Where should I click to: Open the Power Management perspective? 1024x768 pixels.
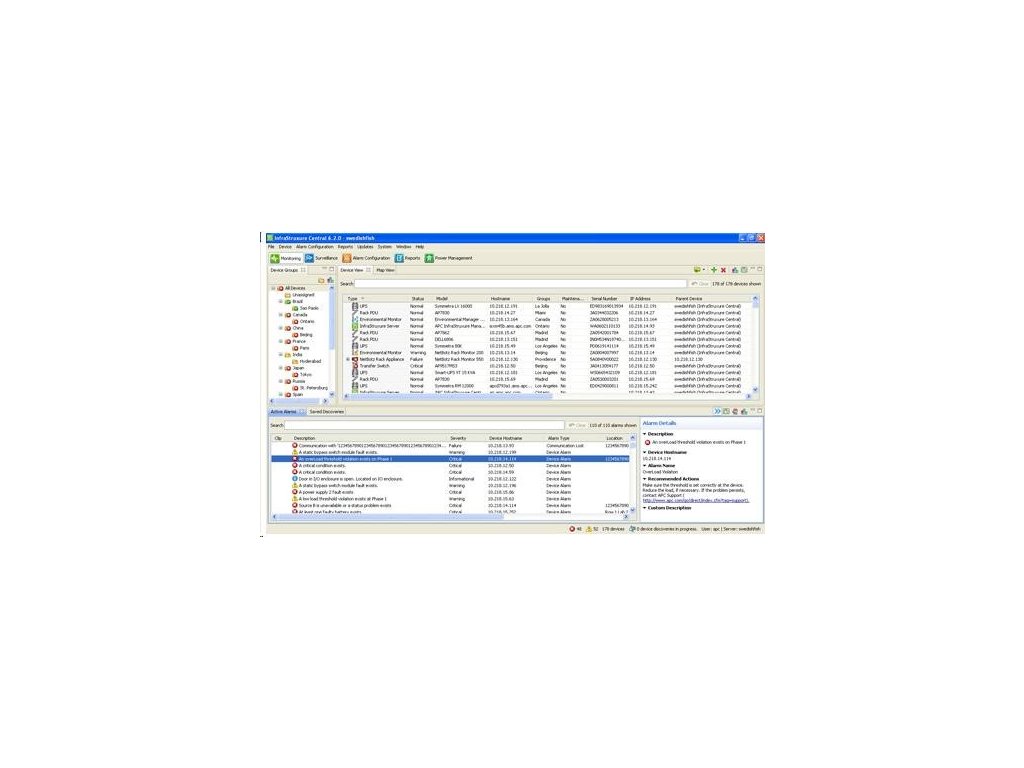coord(449,258)
